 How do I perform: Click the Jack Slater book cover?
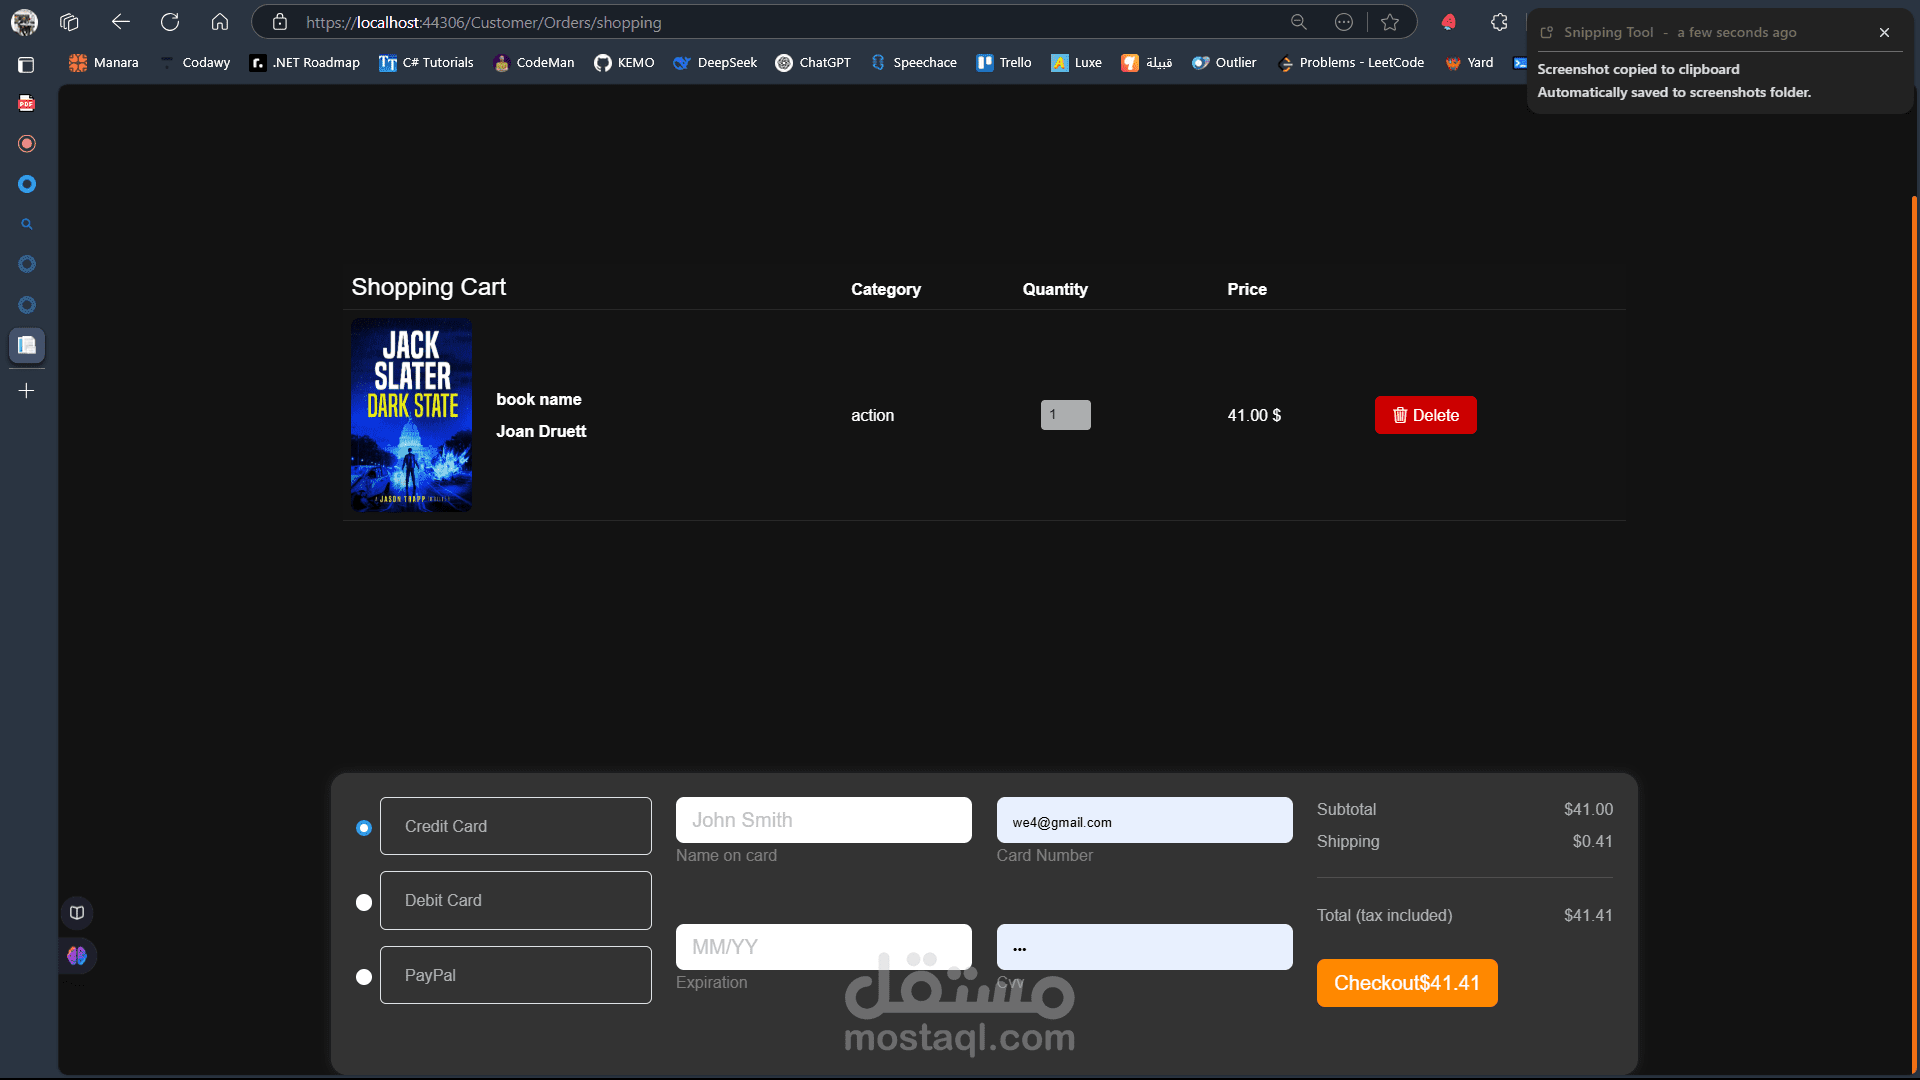point(411,415)
